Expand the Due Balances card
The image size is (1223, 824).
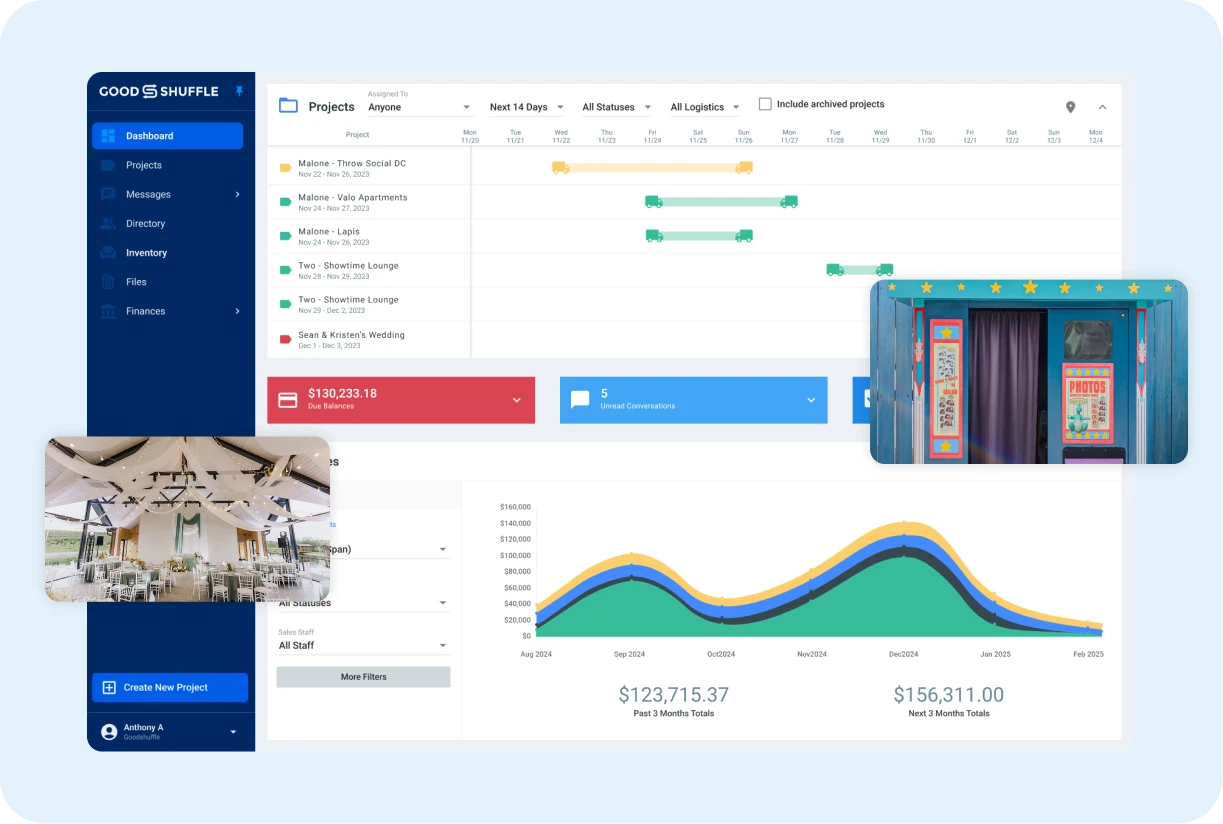(x=517, y=400)
